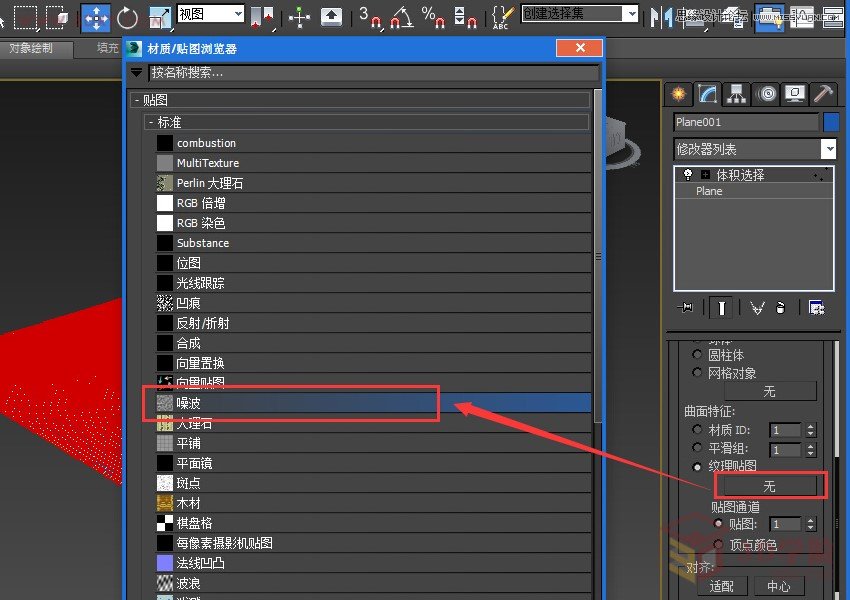
Task: Select the Move tool in the toolbar
Action: tap(96, 14)
